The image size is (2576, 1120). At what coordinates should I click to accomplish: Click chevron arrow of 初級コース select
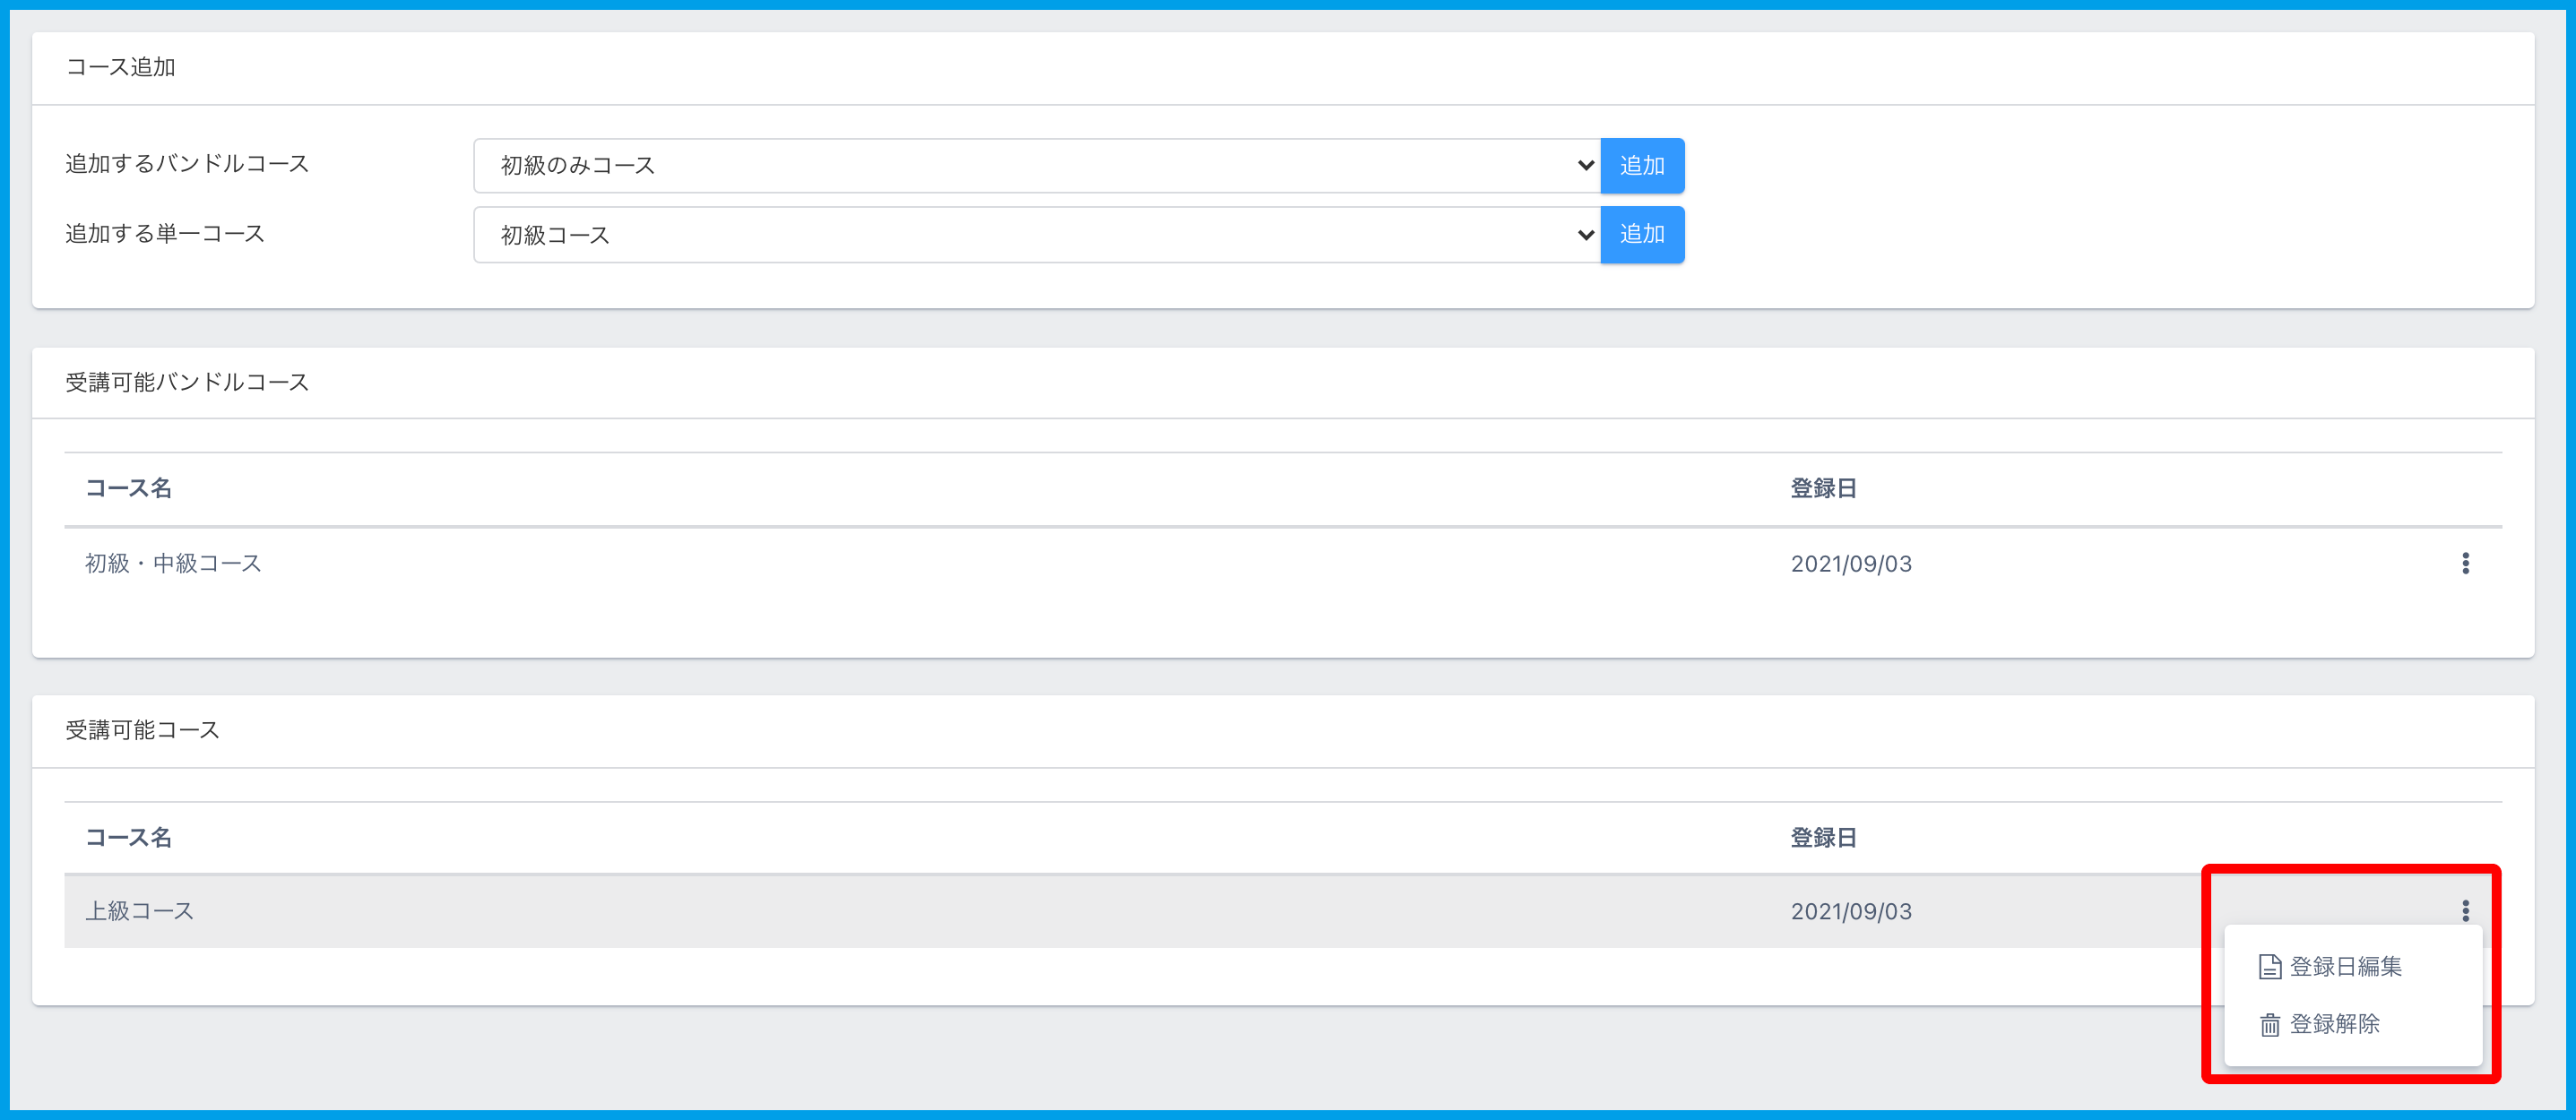(x=1585, y=235)
